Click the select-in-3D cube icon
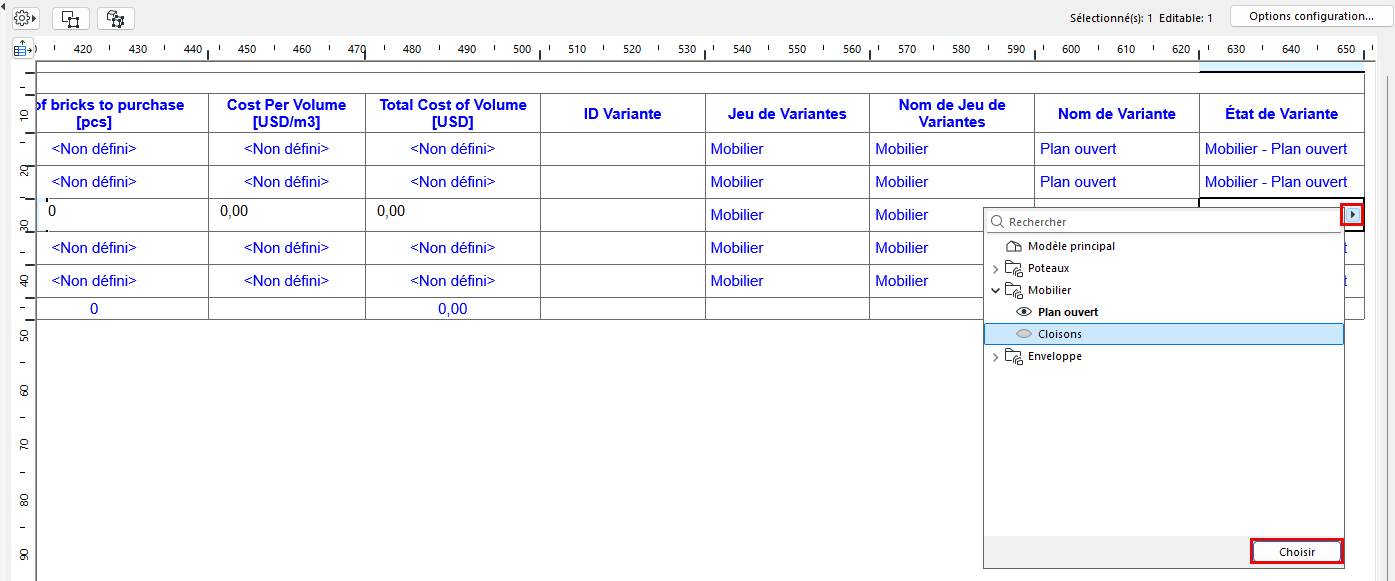Image resolution: width=1395 pixels, height=581 pixels. click(116, 18)
